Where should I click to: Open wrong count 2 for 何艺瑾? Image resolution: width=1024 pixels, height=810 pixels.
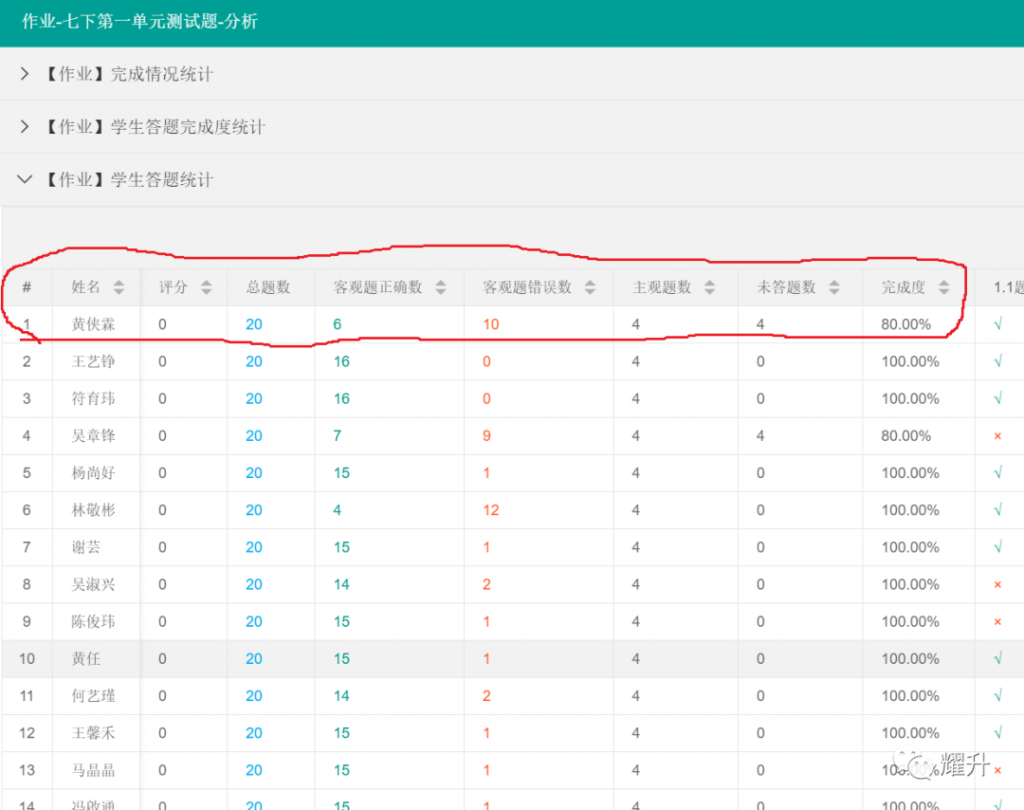[487, 696]
